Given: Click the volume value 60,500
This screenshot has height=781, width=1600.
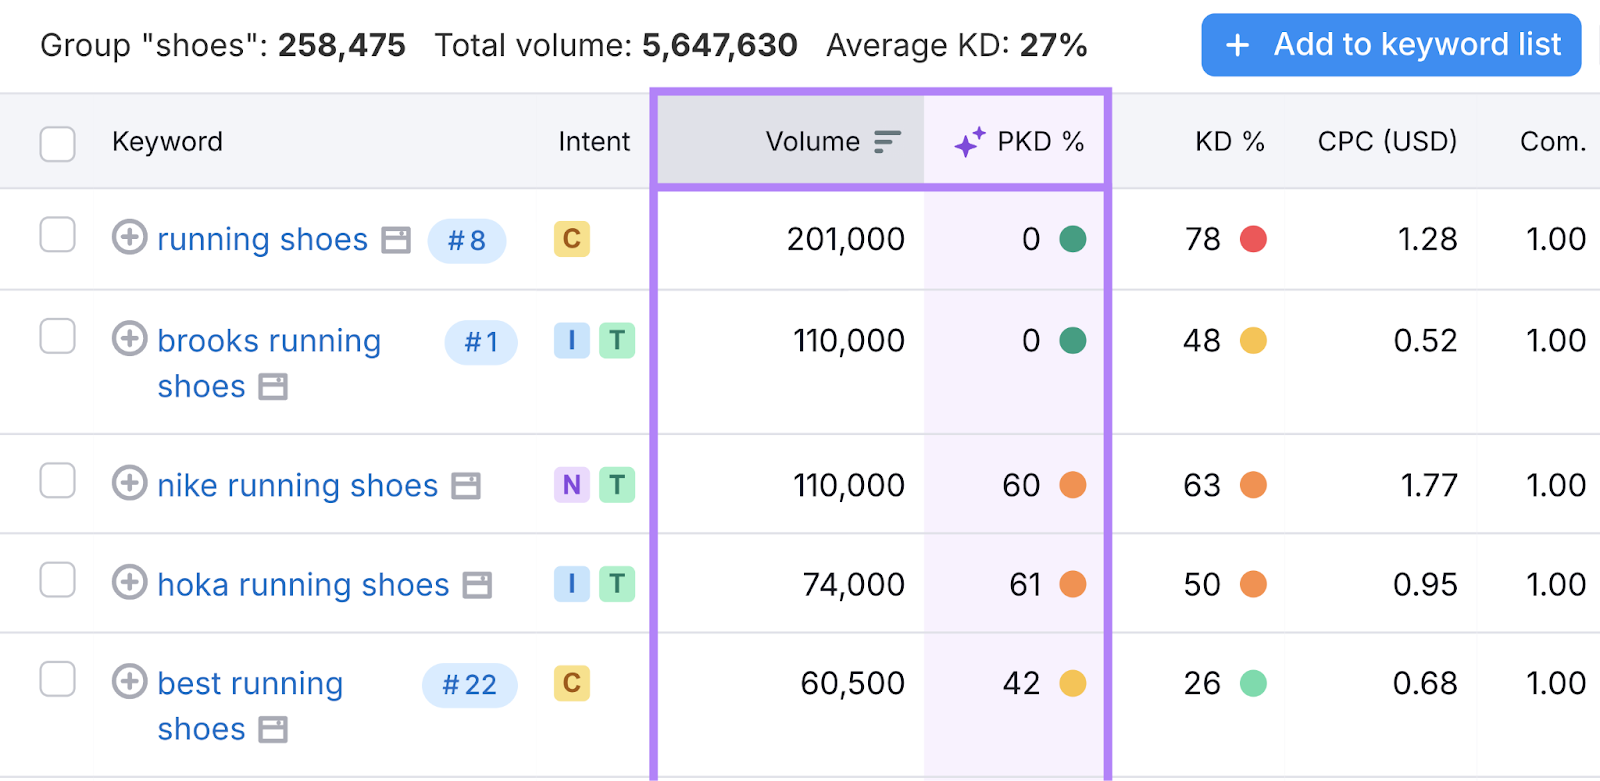Looking at the screenshot, I should 853,683.
